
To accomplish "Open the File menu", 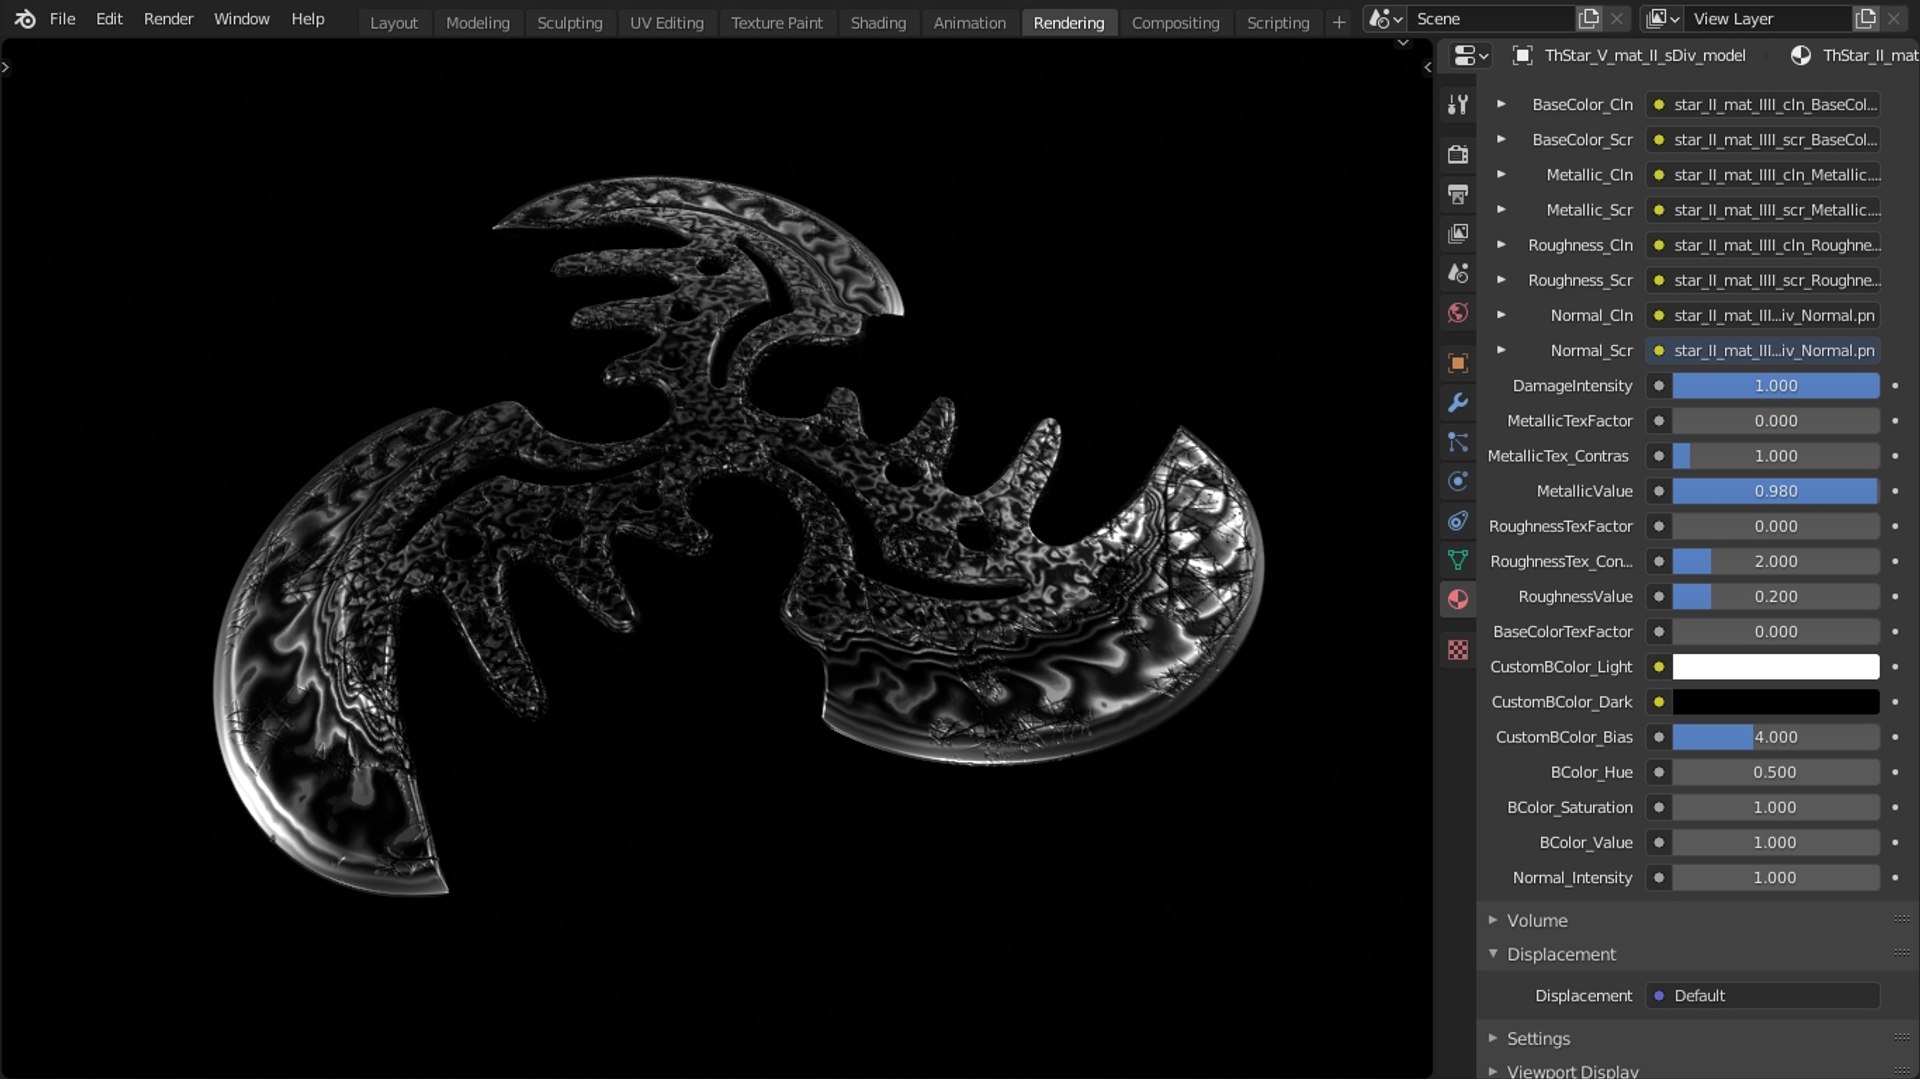I will click(x=62, y=19).
